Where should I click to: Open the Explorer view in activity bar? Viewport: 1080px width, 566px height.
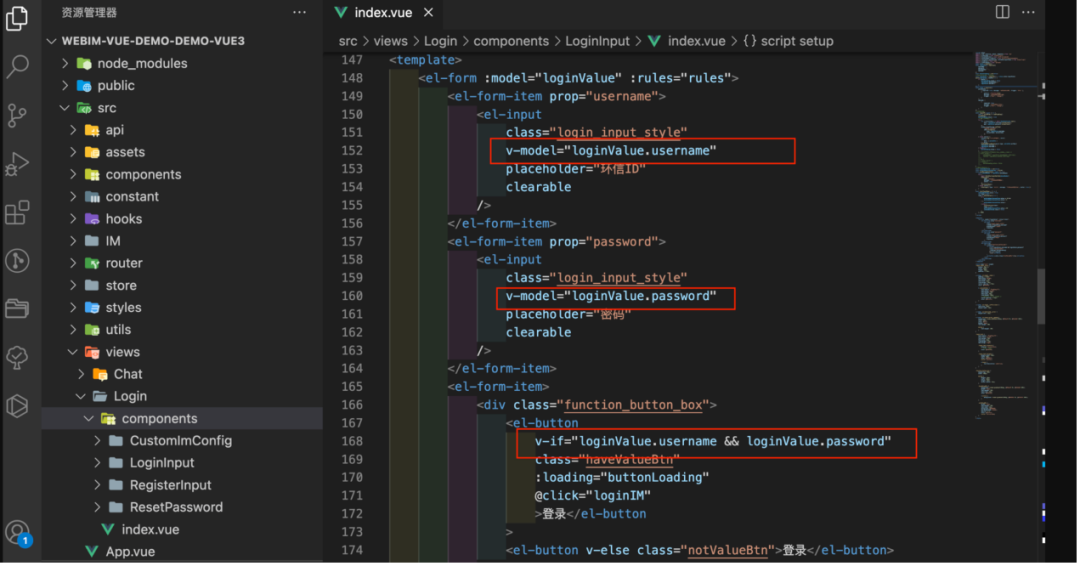tap(17, 19)
